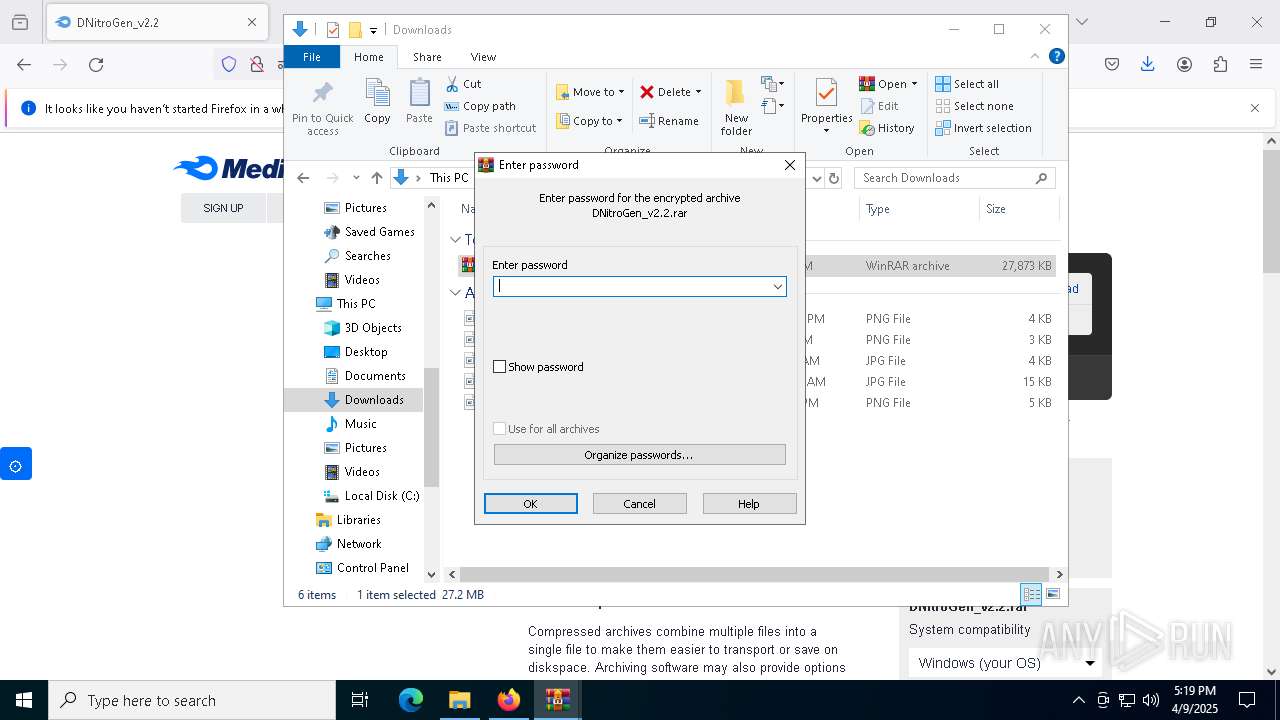Click Invert selection in ribbon
Screen dimensions: 1280x720
[x=984, y=128]
